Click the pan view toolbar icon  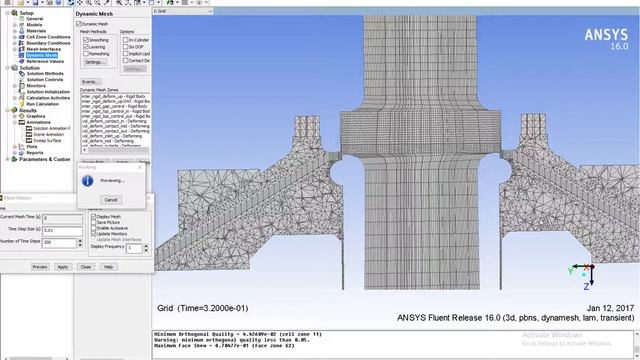[x=80, y=2]
